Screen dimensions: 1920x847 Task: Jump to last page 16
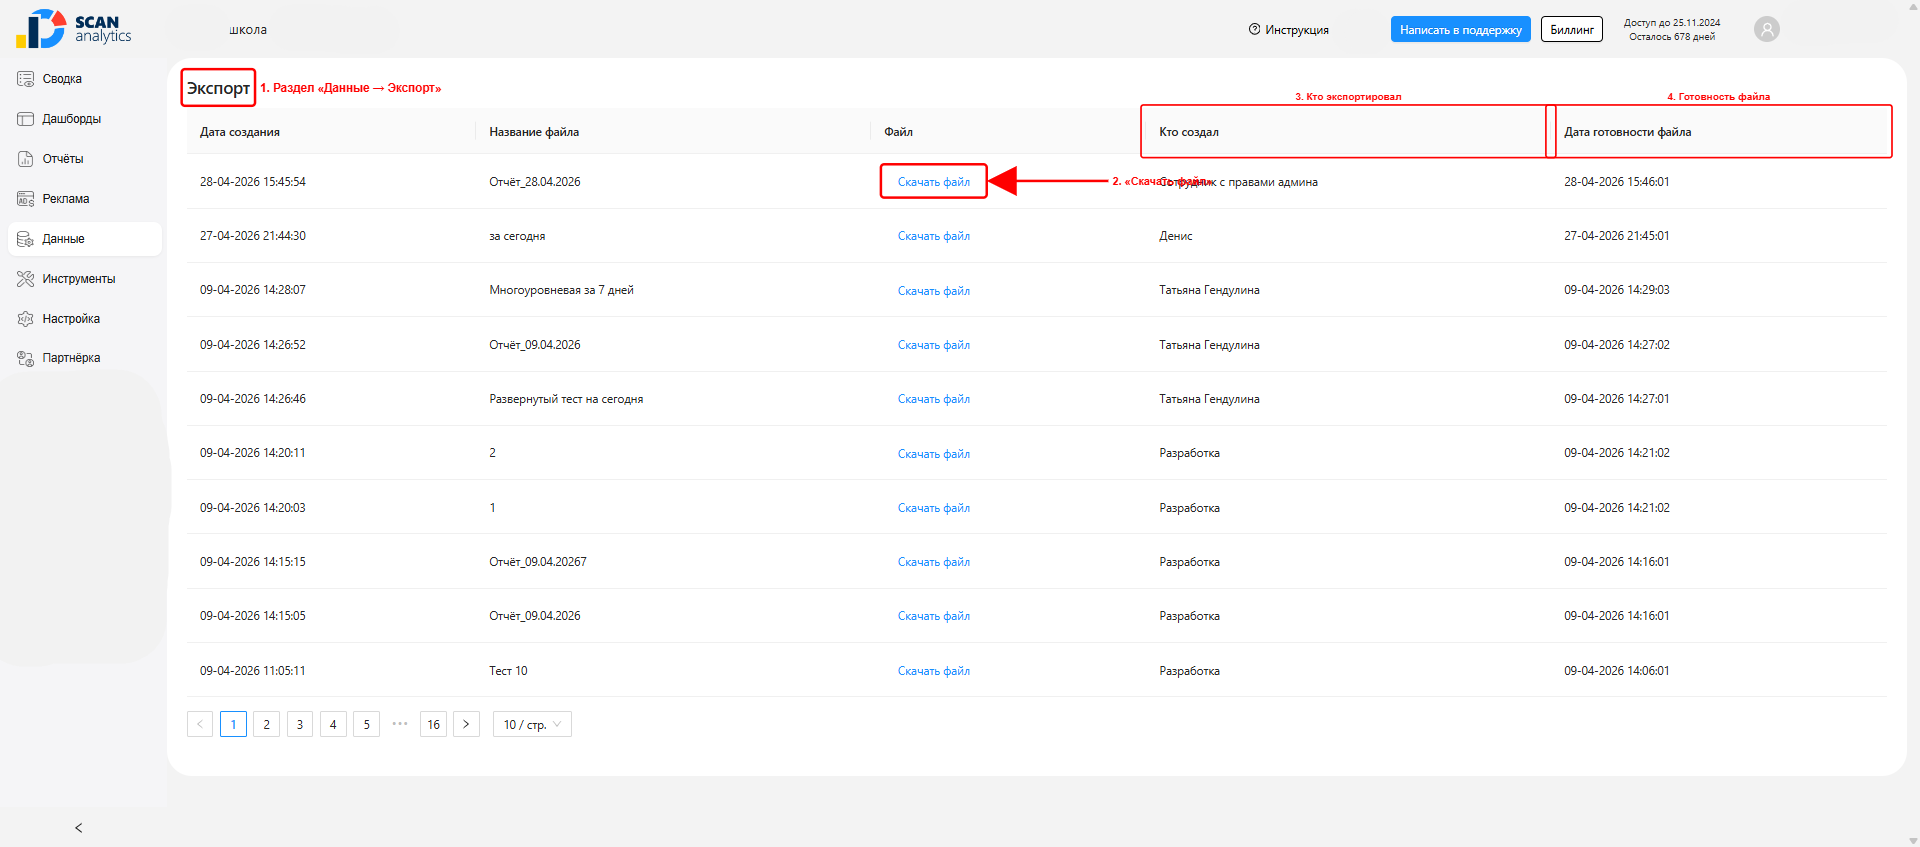(433, 724)
